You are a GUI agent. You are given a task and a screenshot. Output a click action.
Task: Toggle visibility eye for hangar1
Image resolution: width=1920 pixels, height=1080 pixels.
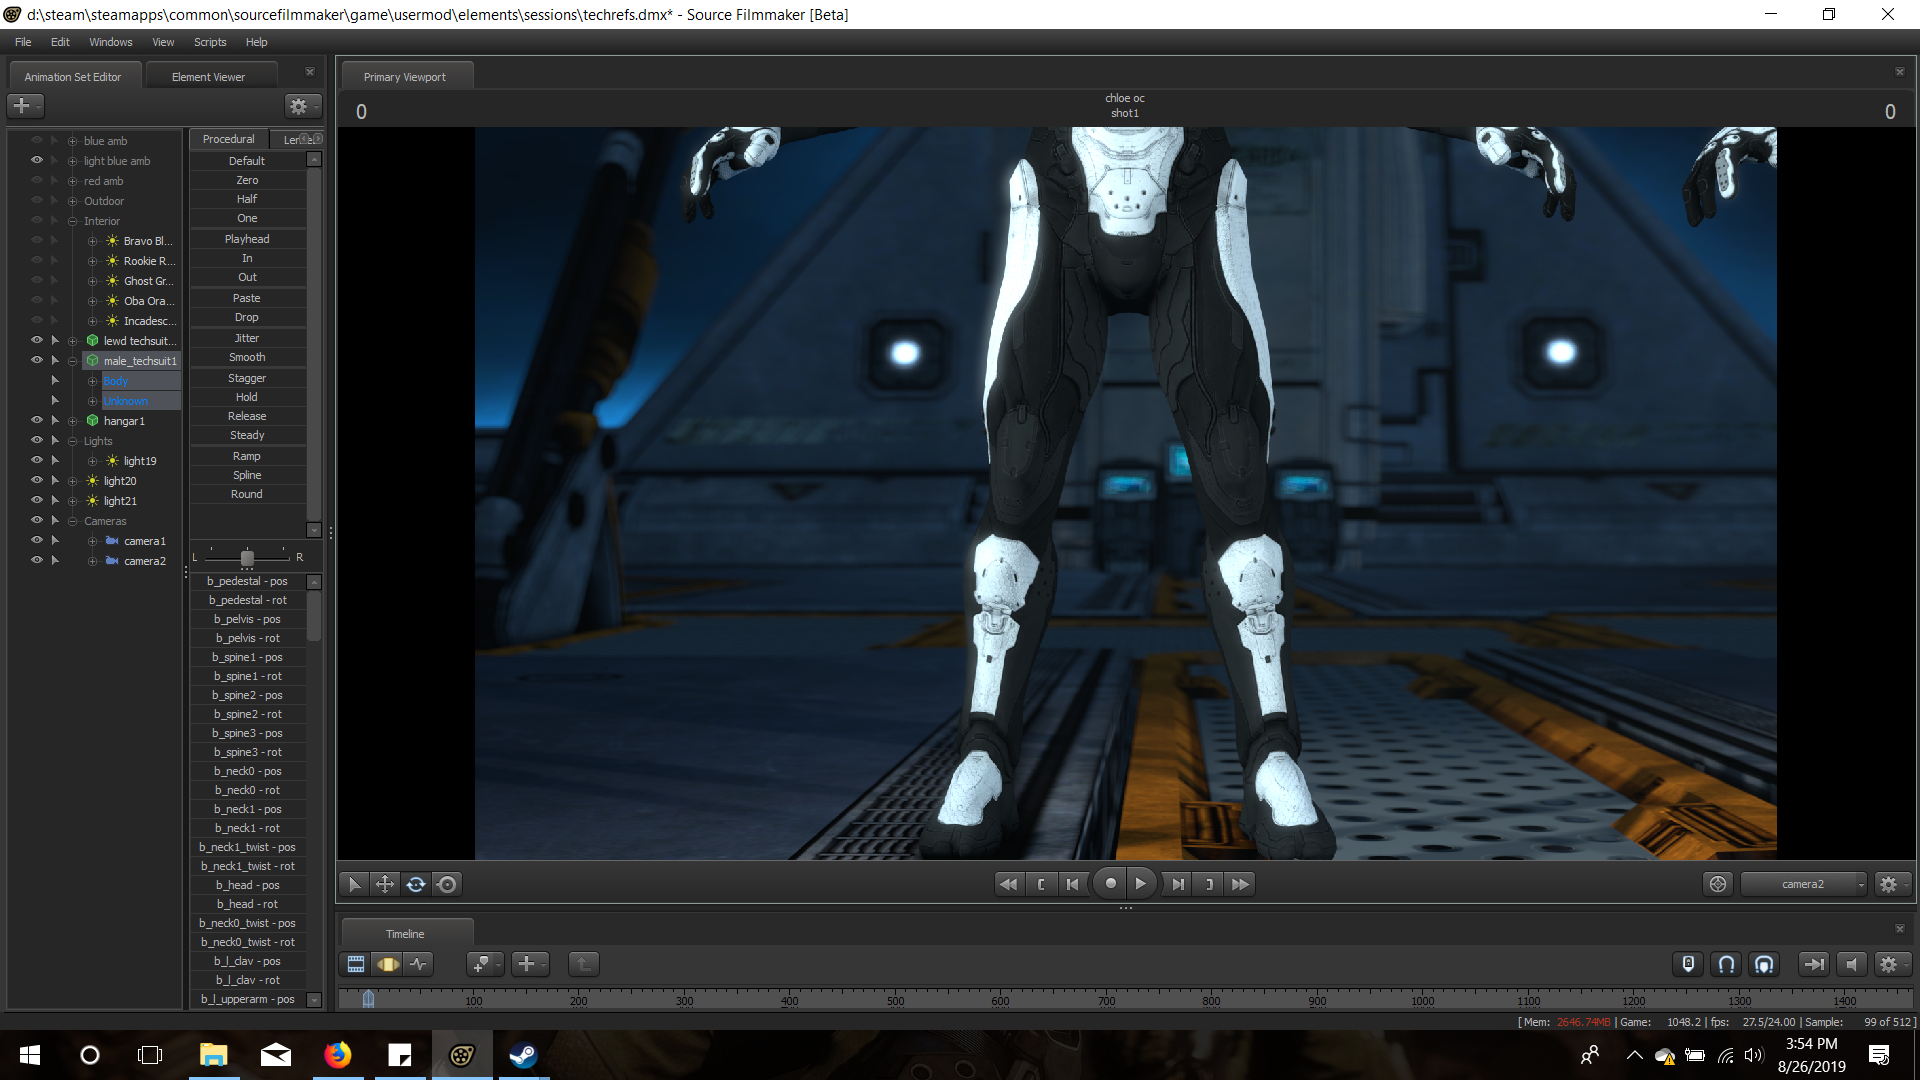point(37,420)
